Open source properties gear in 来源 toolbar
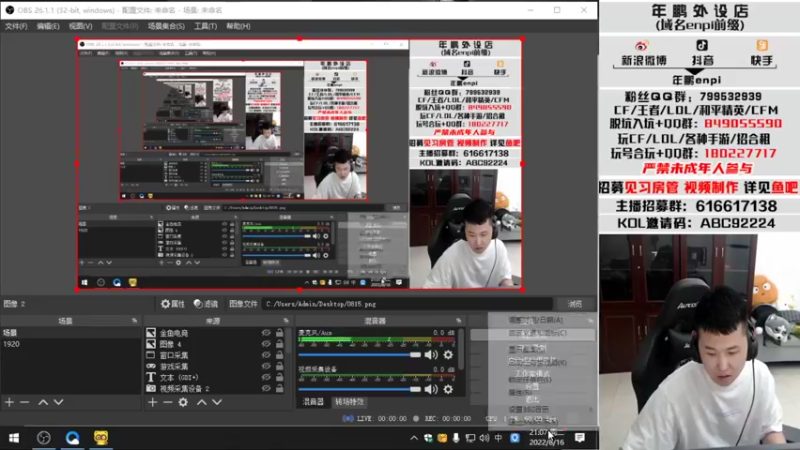 [183, 402]
